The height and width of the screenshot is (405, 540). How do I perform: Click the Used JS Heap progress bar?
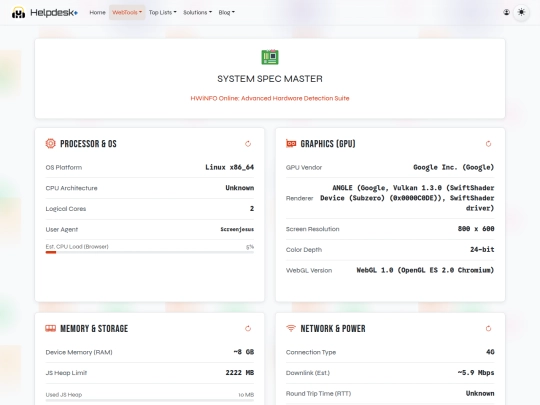[149, 401]
